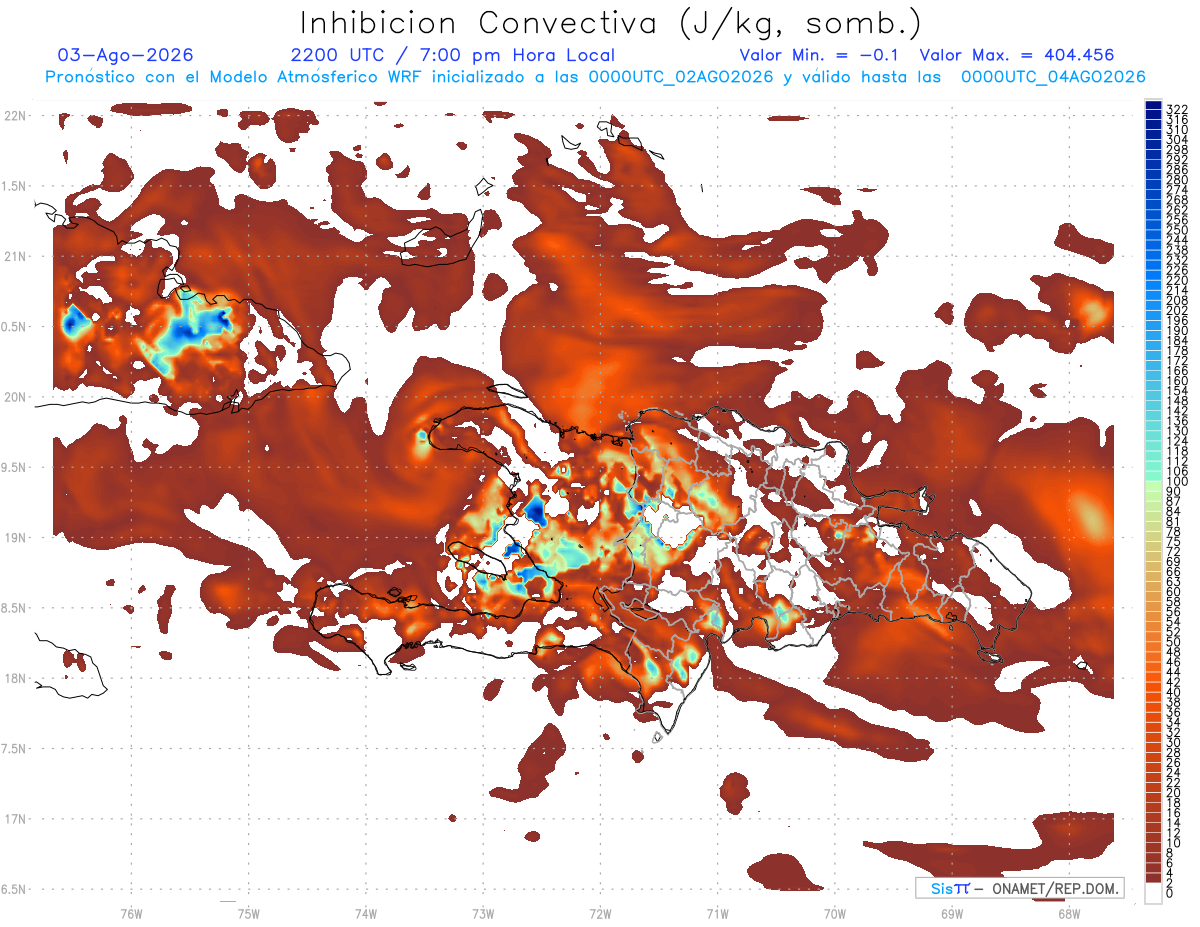The width and height of the screenshot is (1200, 927).
Task: Click the 'Valor Min. = -0.1' text
Action: coord(820,55)
